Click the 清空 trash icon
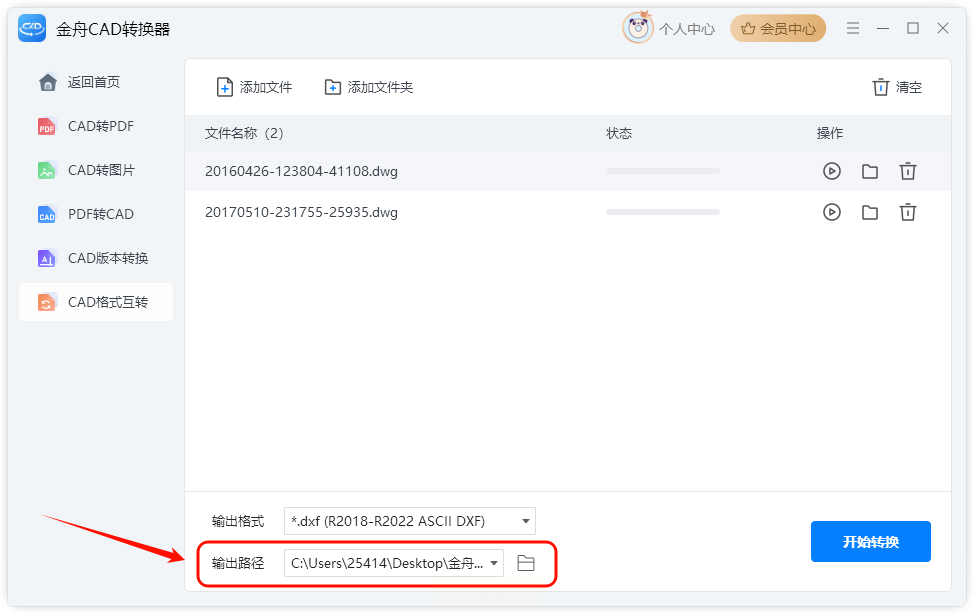Image resolution: width=974 pixels, height=614 pixels. 880,87
